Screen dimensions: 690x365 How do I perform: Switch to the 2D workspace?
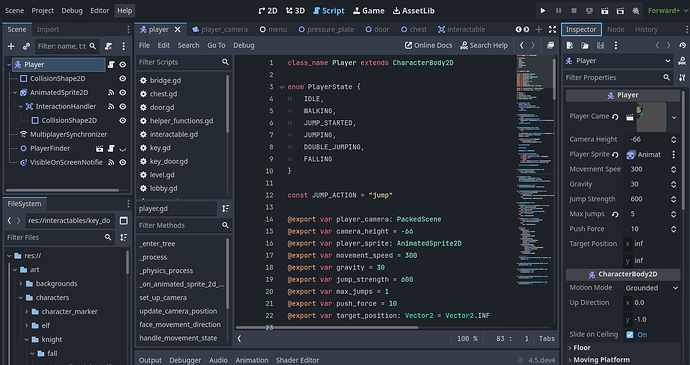268,11
